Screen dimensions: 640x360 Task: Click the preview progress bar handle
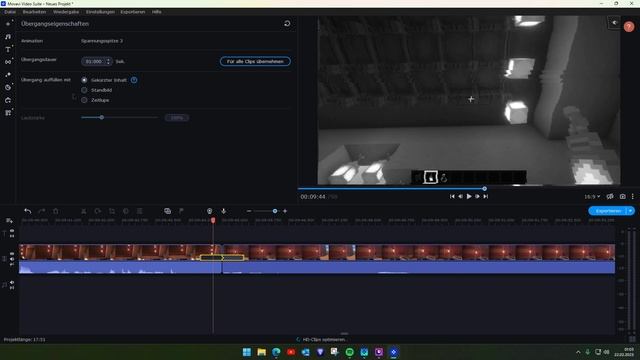pos(484,189)
